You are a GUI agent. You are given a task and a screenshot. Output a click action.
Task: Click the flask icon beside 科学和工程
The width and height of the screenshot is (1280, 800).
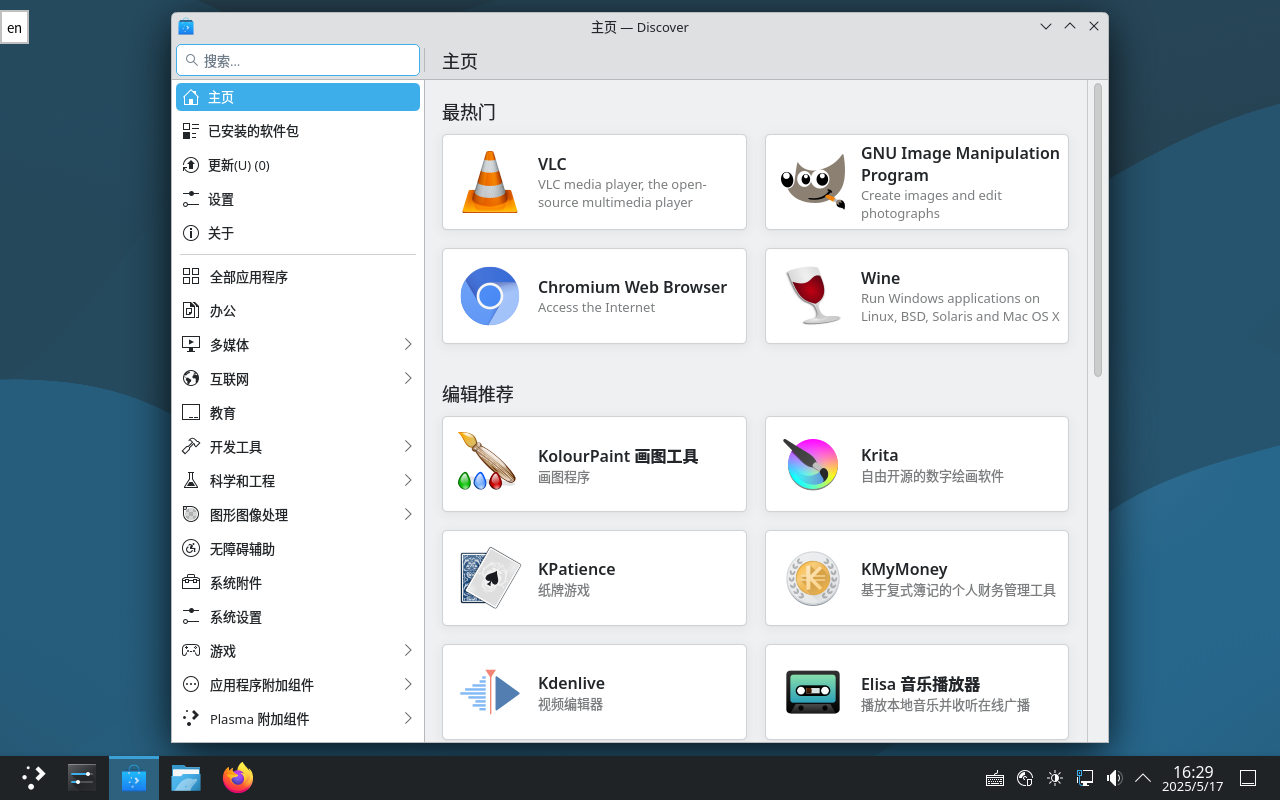tap(191, 481)
